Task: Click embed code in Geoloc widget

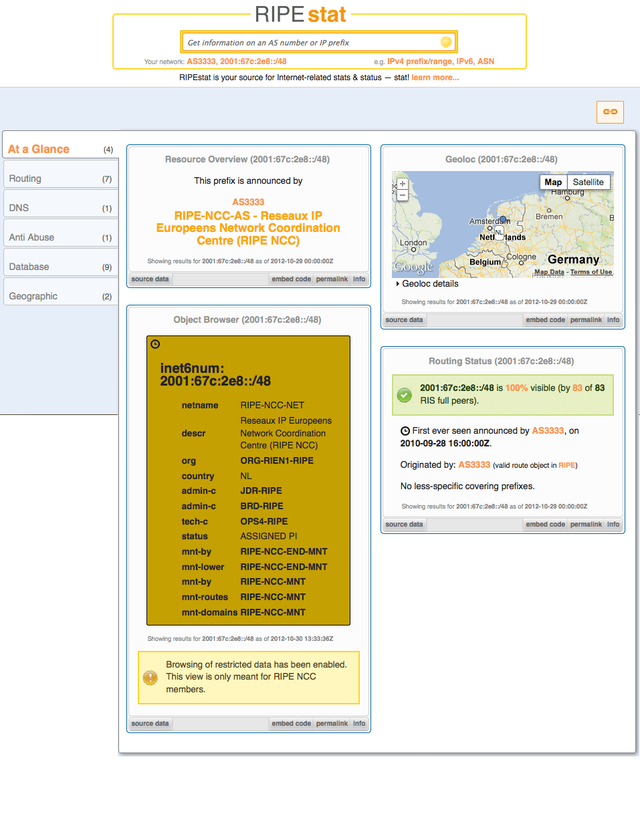Action: [545, 320]
